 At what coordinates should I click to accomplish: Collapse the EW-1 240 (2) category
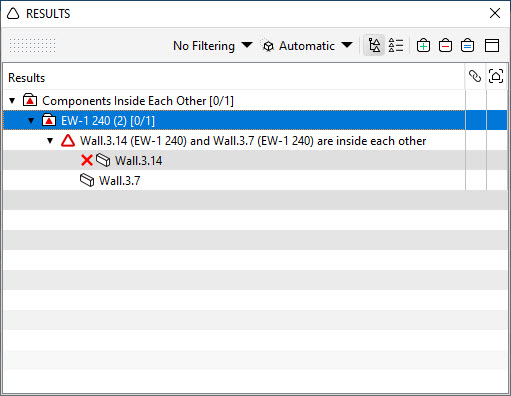31,120
